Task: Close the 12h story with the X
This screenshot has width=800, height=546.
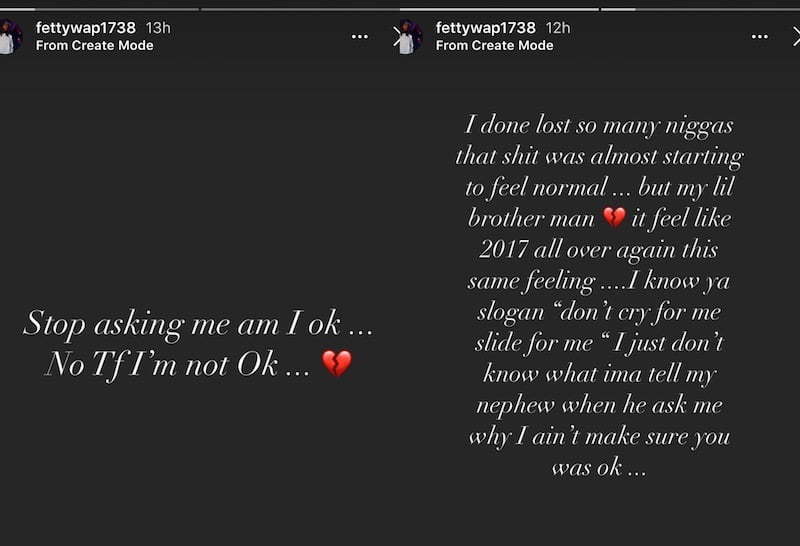Action: pyautogui.click(x=796, y=36)
